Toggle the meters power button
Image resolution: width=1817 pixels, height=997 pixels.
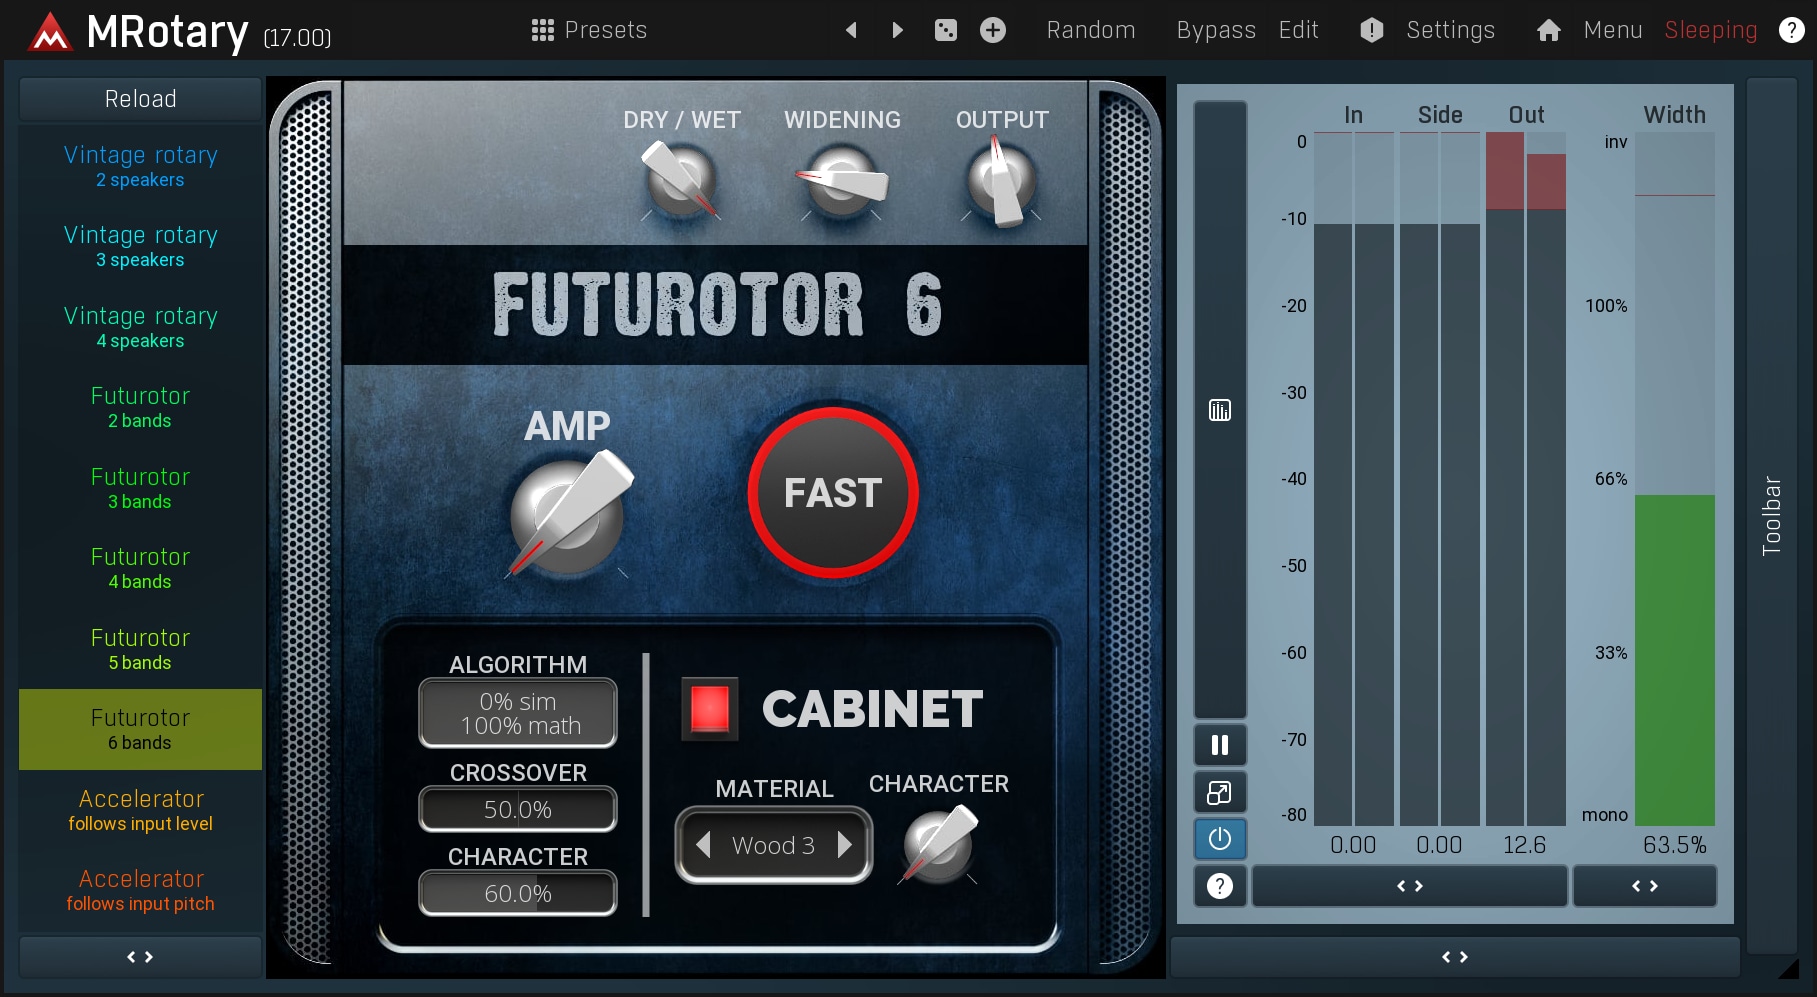[1219, 839]
